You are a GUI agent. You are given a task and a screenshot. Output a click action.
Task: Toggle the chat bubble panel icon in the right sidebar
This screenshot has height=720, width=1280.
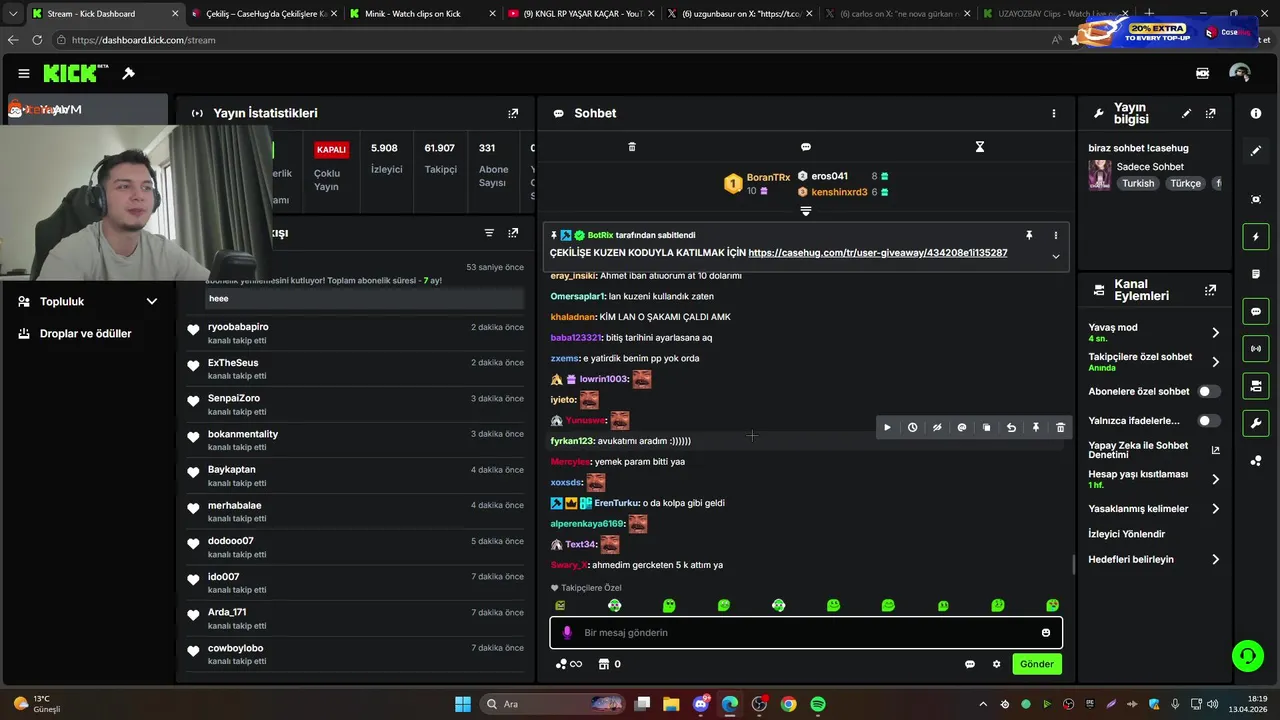[x=1256, y=312]
